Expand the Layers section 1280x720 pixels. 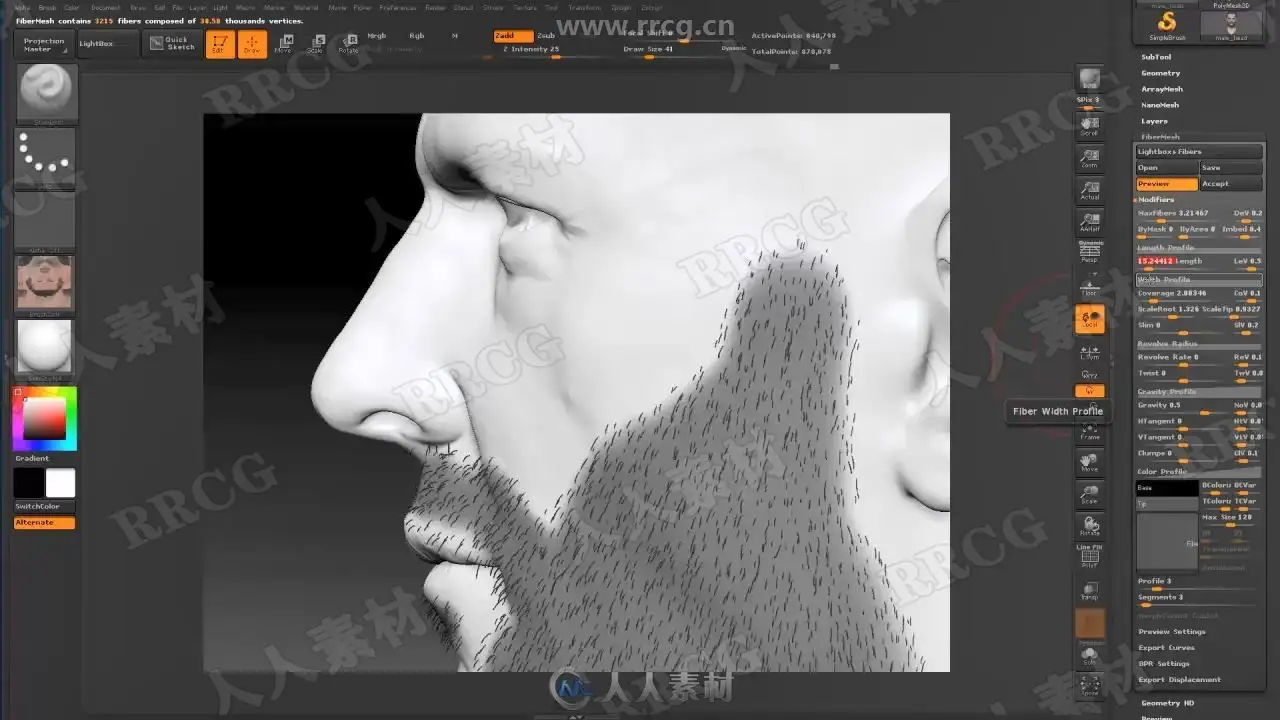(x=1154, y=121)
